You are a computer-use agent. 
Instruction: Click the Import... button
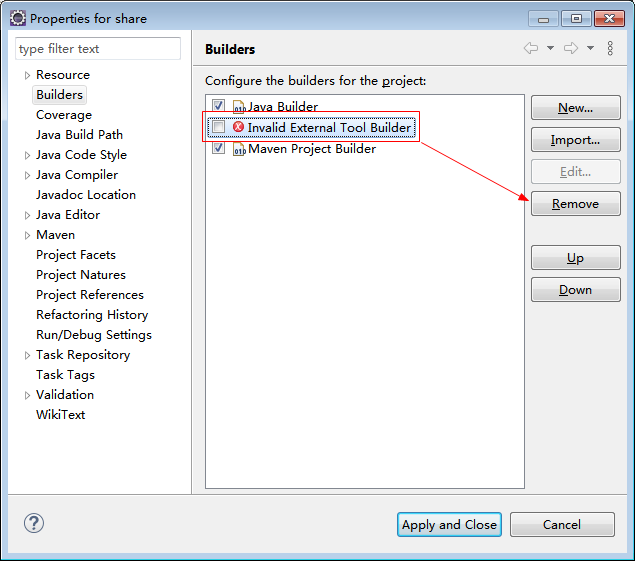point(575,140)
